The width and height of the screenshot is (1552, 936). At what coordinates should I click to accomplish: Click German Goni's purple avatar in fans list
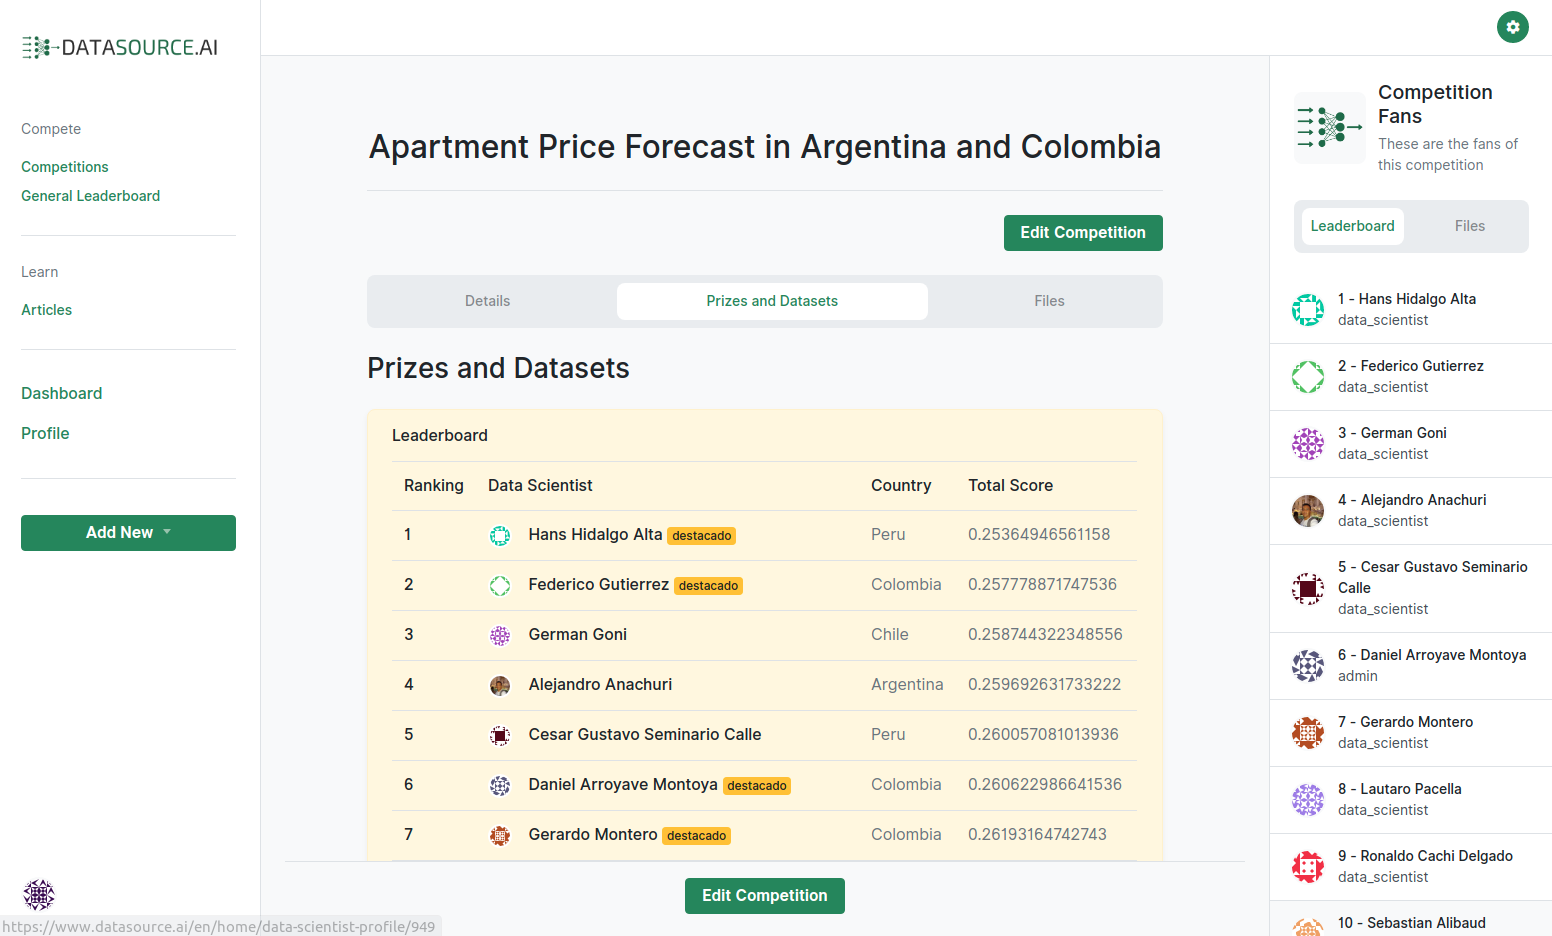1307,444
